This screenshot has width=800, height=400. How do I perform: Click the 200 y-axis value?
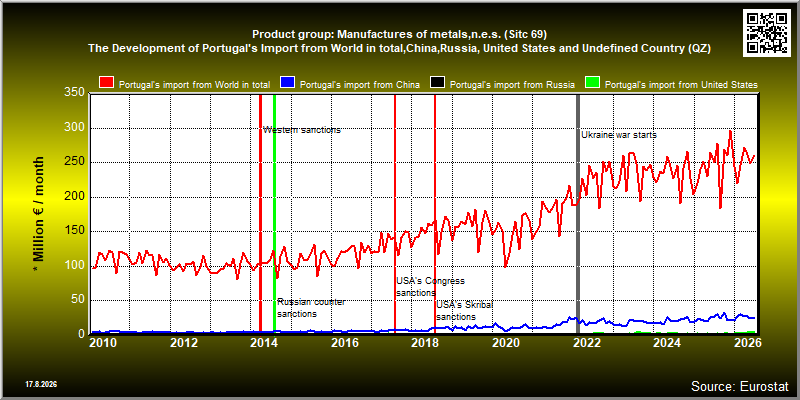click(74, 196)
